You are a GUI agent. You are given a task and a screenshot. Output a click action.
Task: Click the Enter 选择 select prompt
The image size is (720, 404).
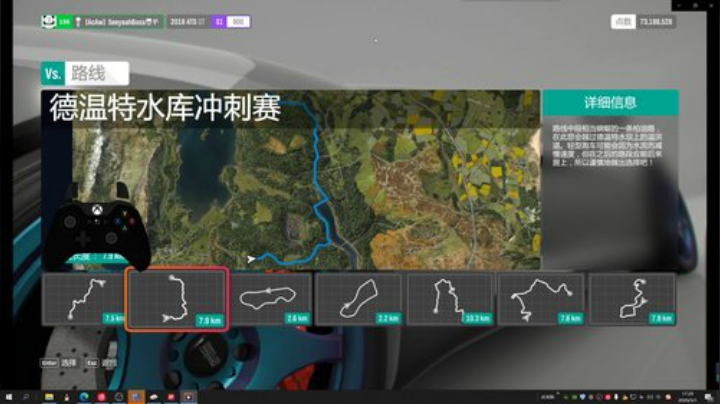pyautogui.click(x=59, y=363)
